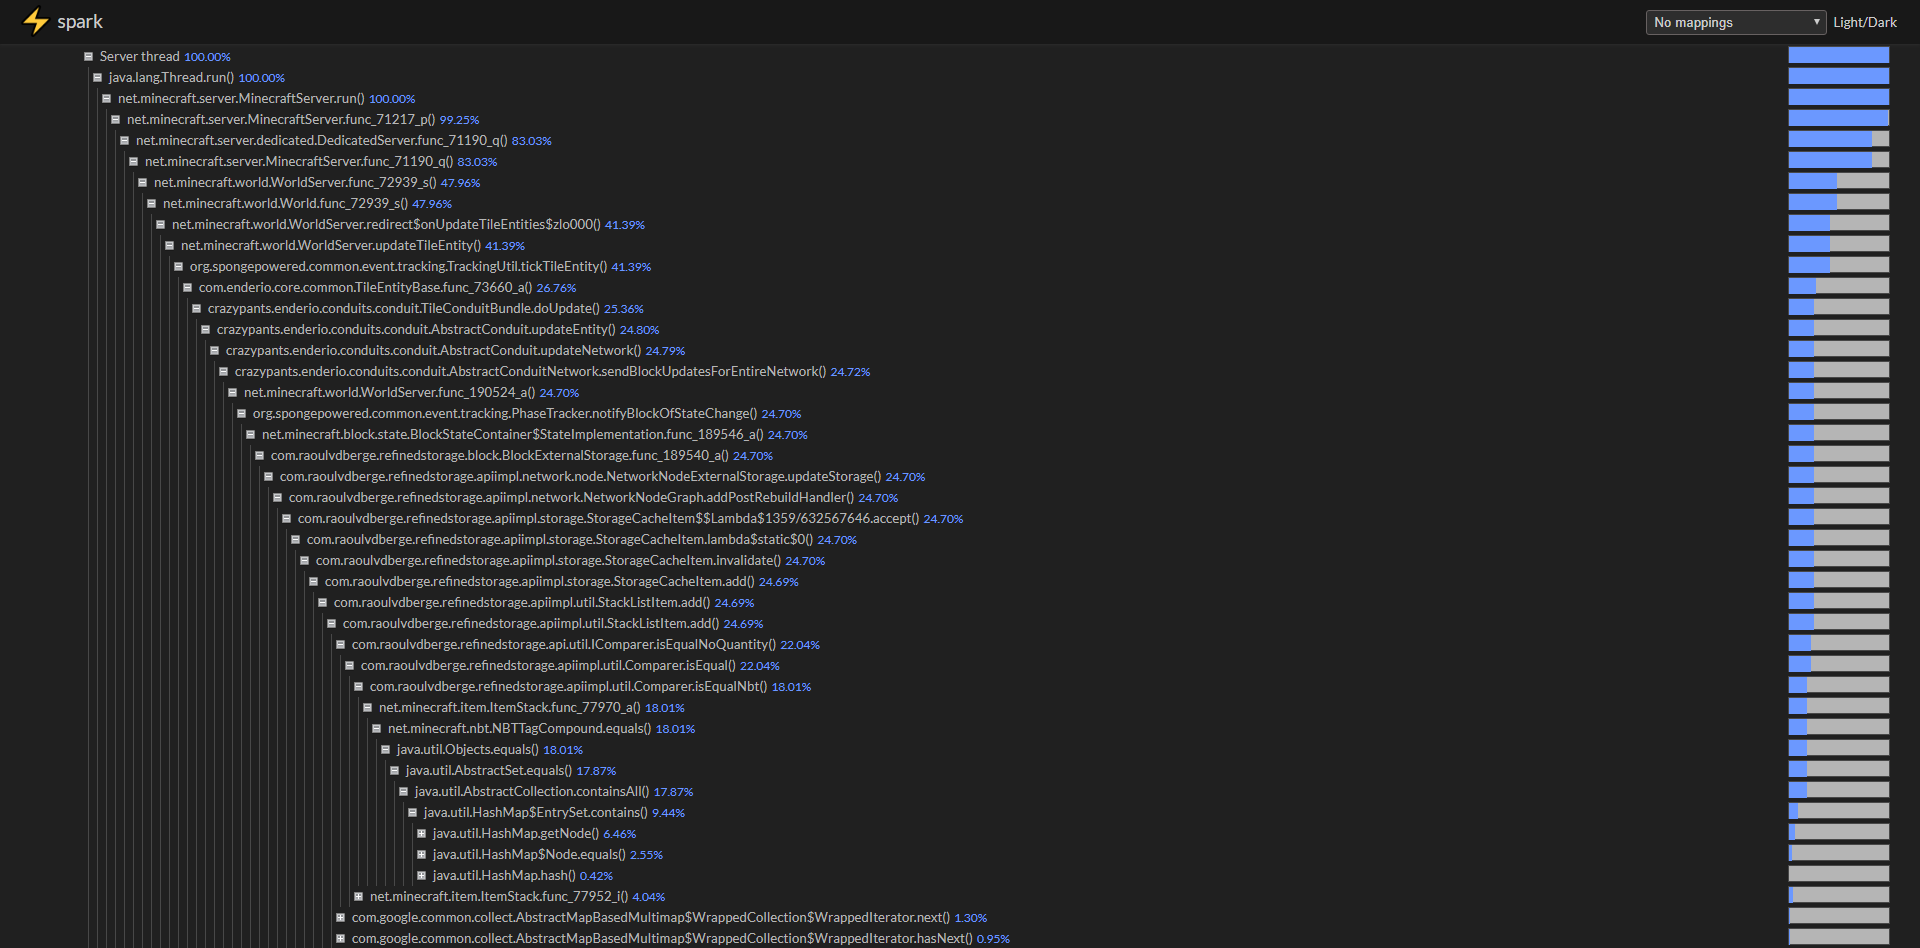Click the spark lightning bolt logo

point(36,20)
